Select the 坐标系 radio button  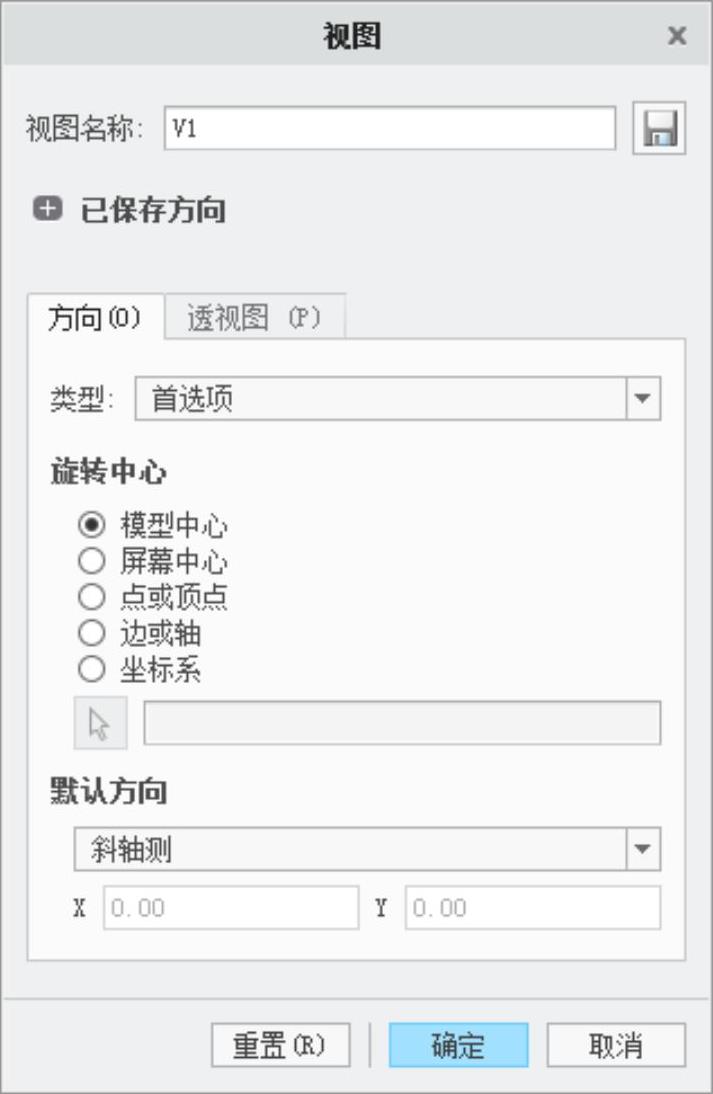pyautogui.click(x=91, y=669)
